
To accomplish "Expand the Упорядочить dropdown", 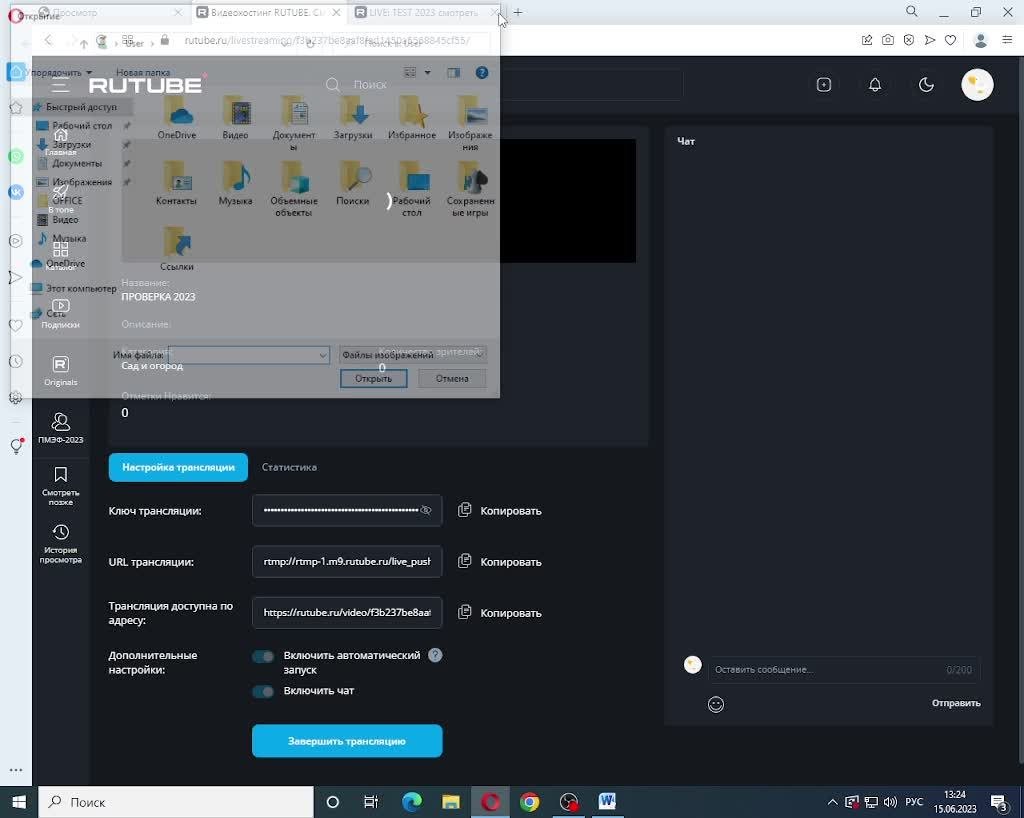I will click(x=60, y=72).
